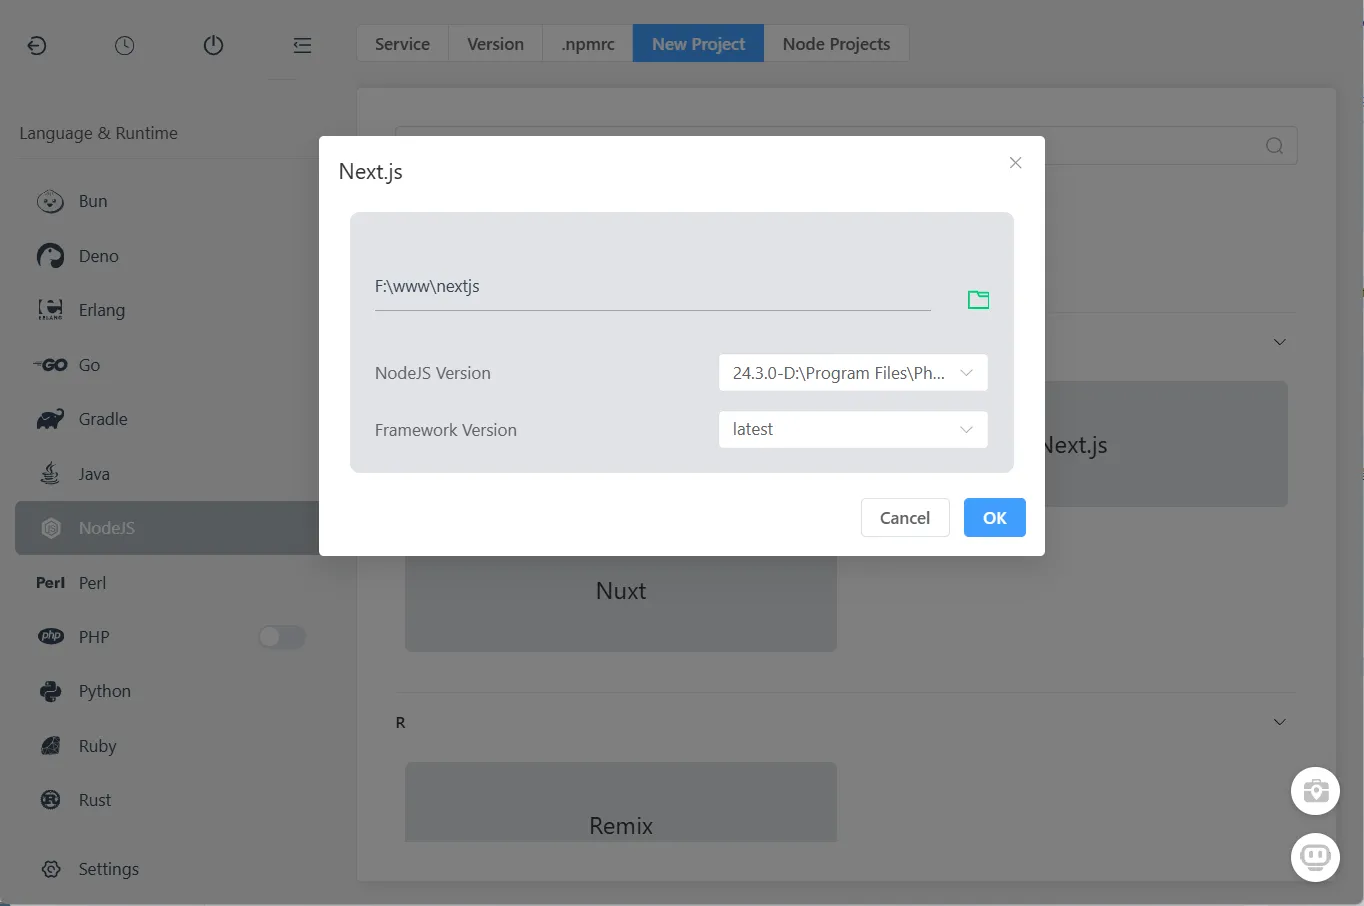The width and height of the screenshot is (1364, 906).
Task: Close the Next.js dialog
Action: pyautogui.click(x=1015, y=163)
